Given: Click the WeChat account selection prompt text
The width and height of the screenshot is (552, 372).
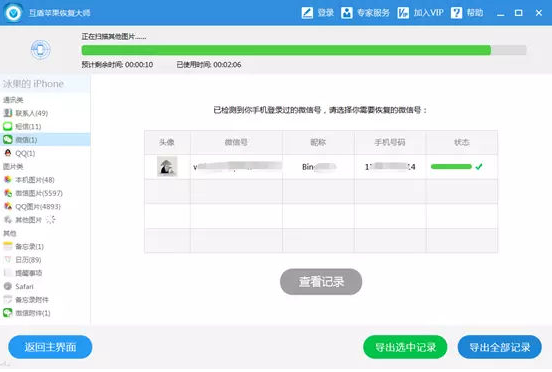Looking at the screenshot, I should pos(320,110).
